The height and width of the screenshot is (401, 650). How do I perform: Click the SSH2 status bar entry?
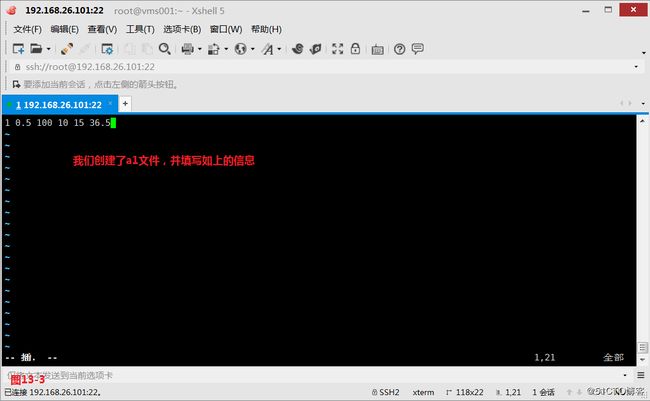pos(386,392)
